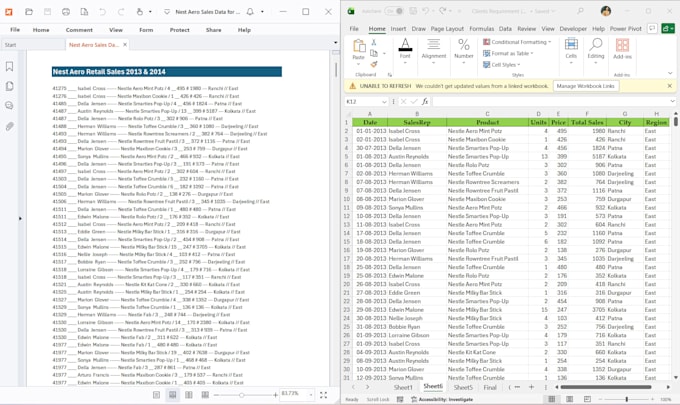Open the Page Layout tab in Excel

pyautogui.click(x=447, y=29)
